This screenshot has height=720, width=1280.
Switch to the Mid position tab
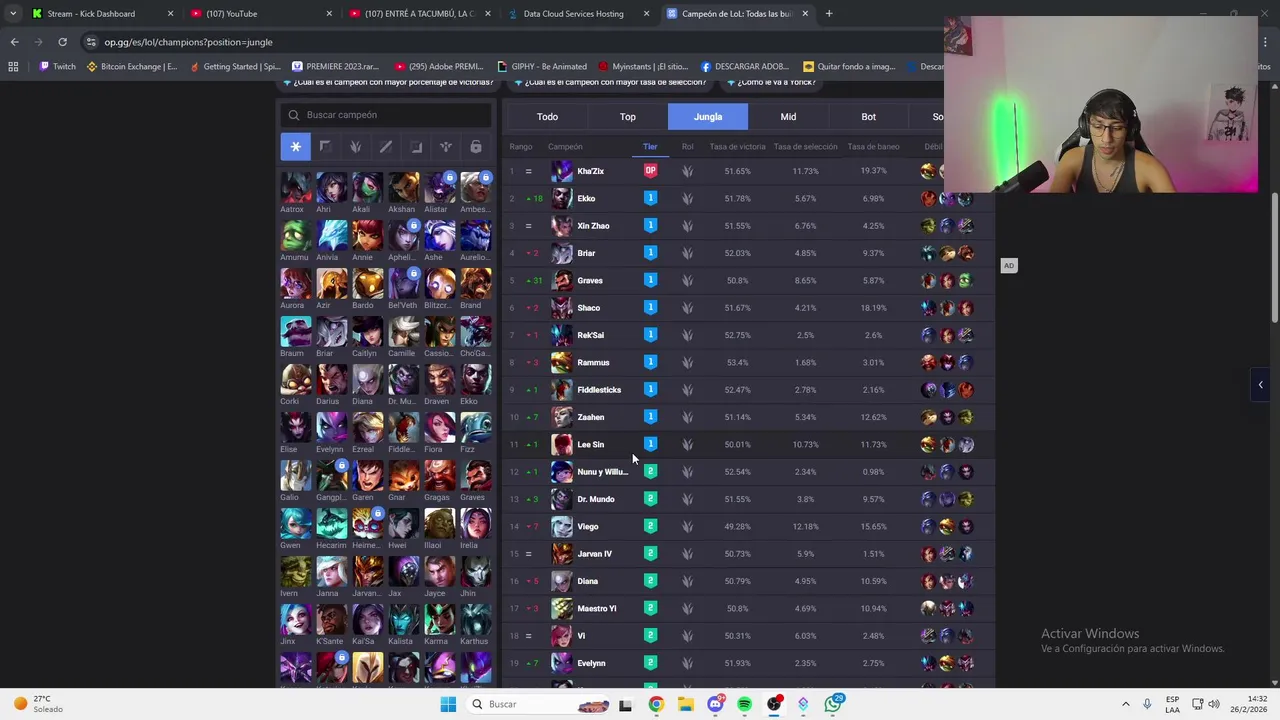click(x=788, y=117)
